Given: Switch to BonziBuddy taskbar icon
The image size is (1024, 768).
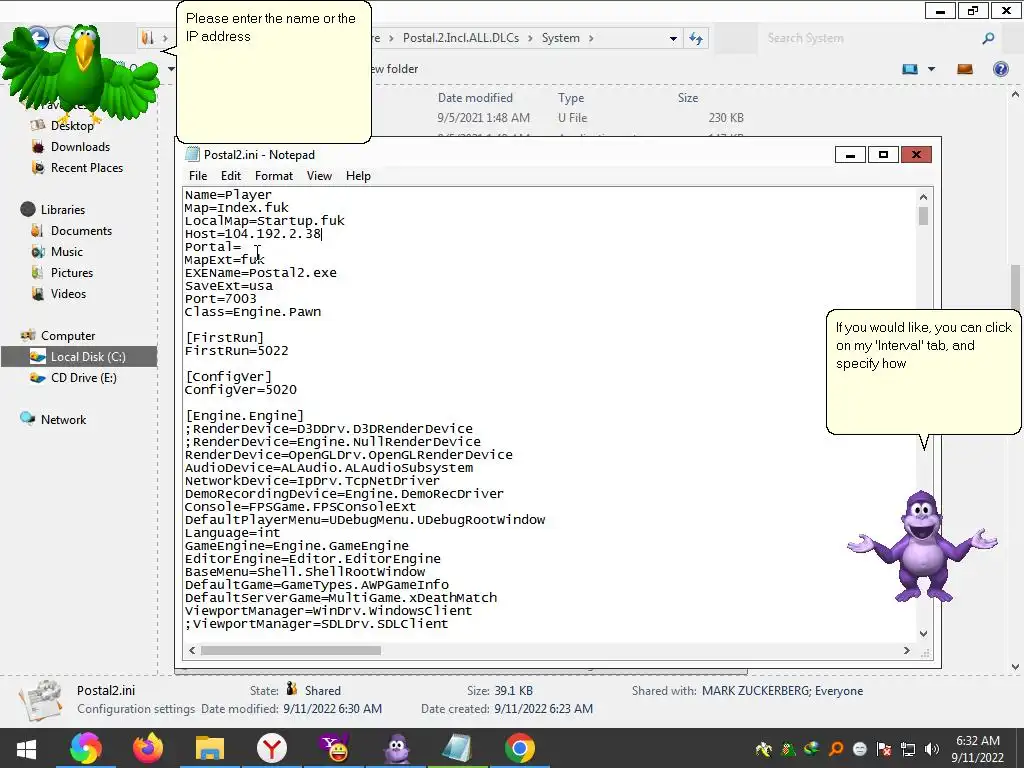Looking at the screenshot, I should [396, 748].
